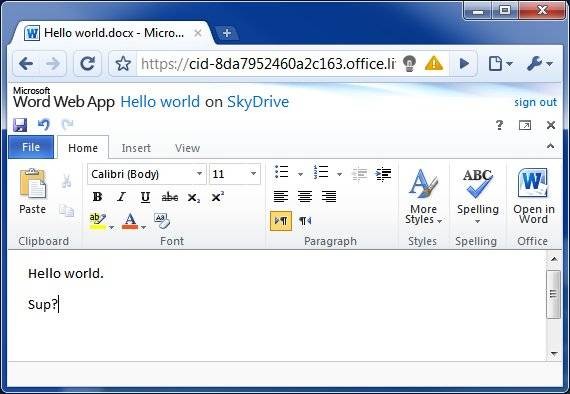Go back in the browser
Image resolution: width=570 pixels, height=394 pixels.
coord(26,64)
